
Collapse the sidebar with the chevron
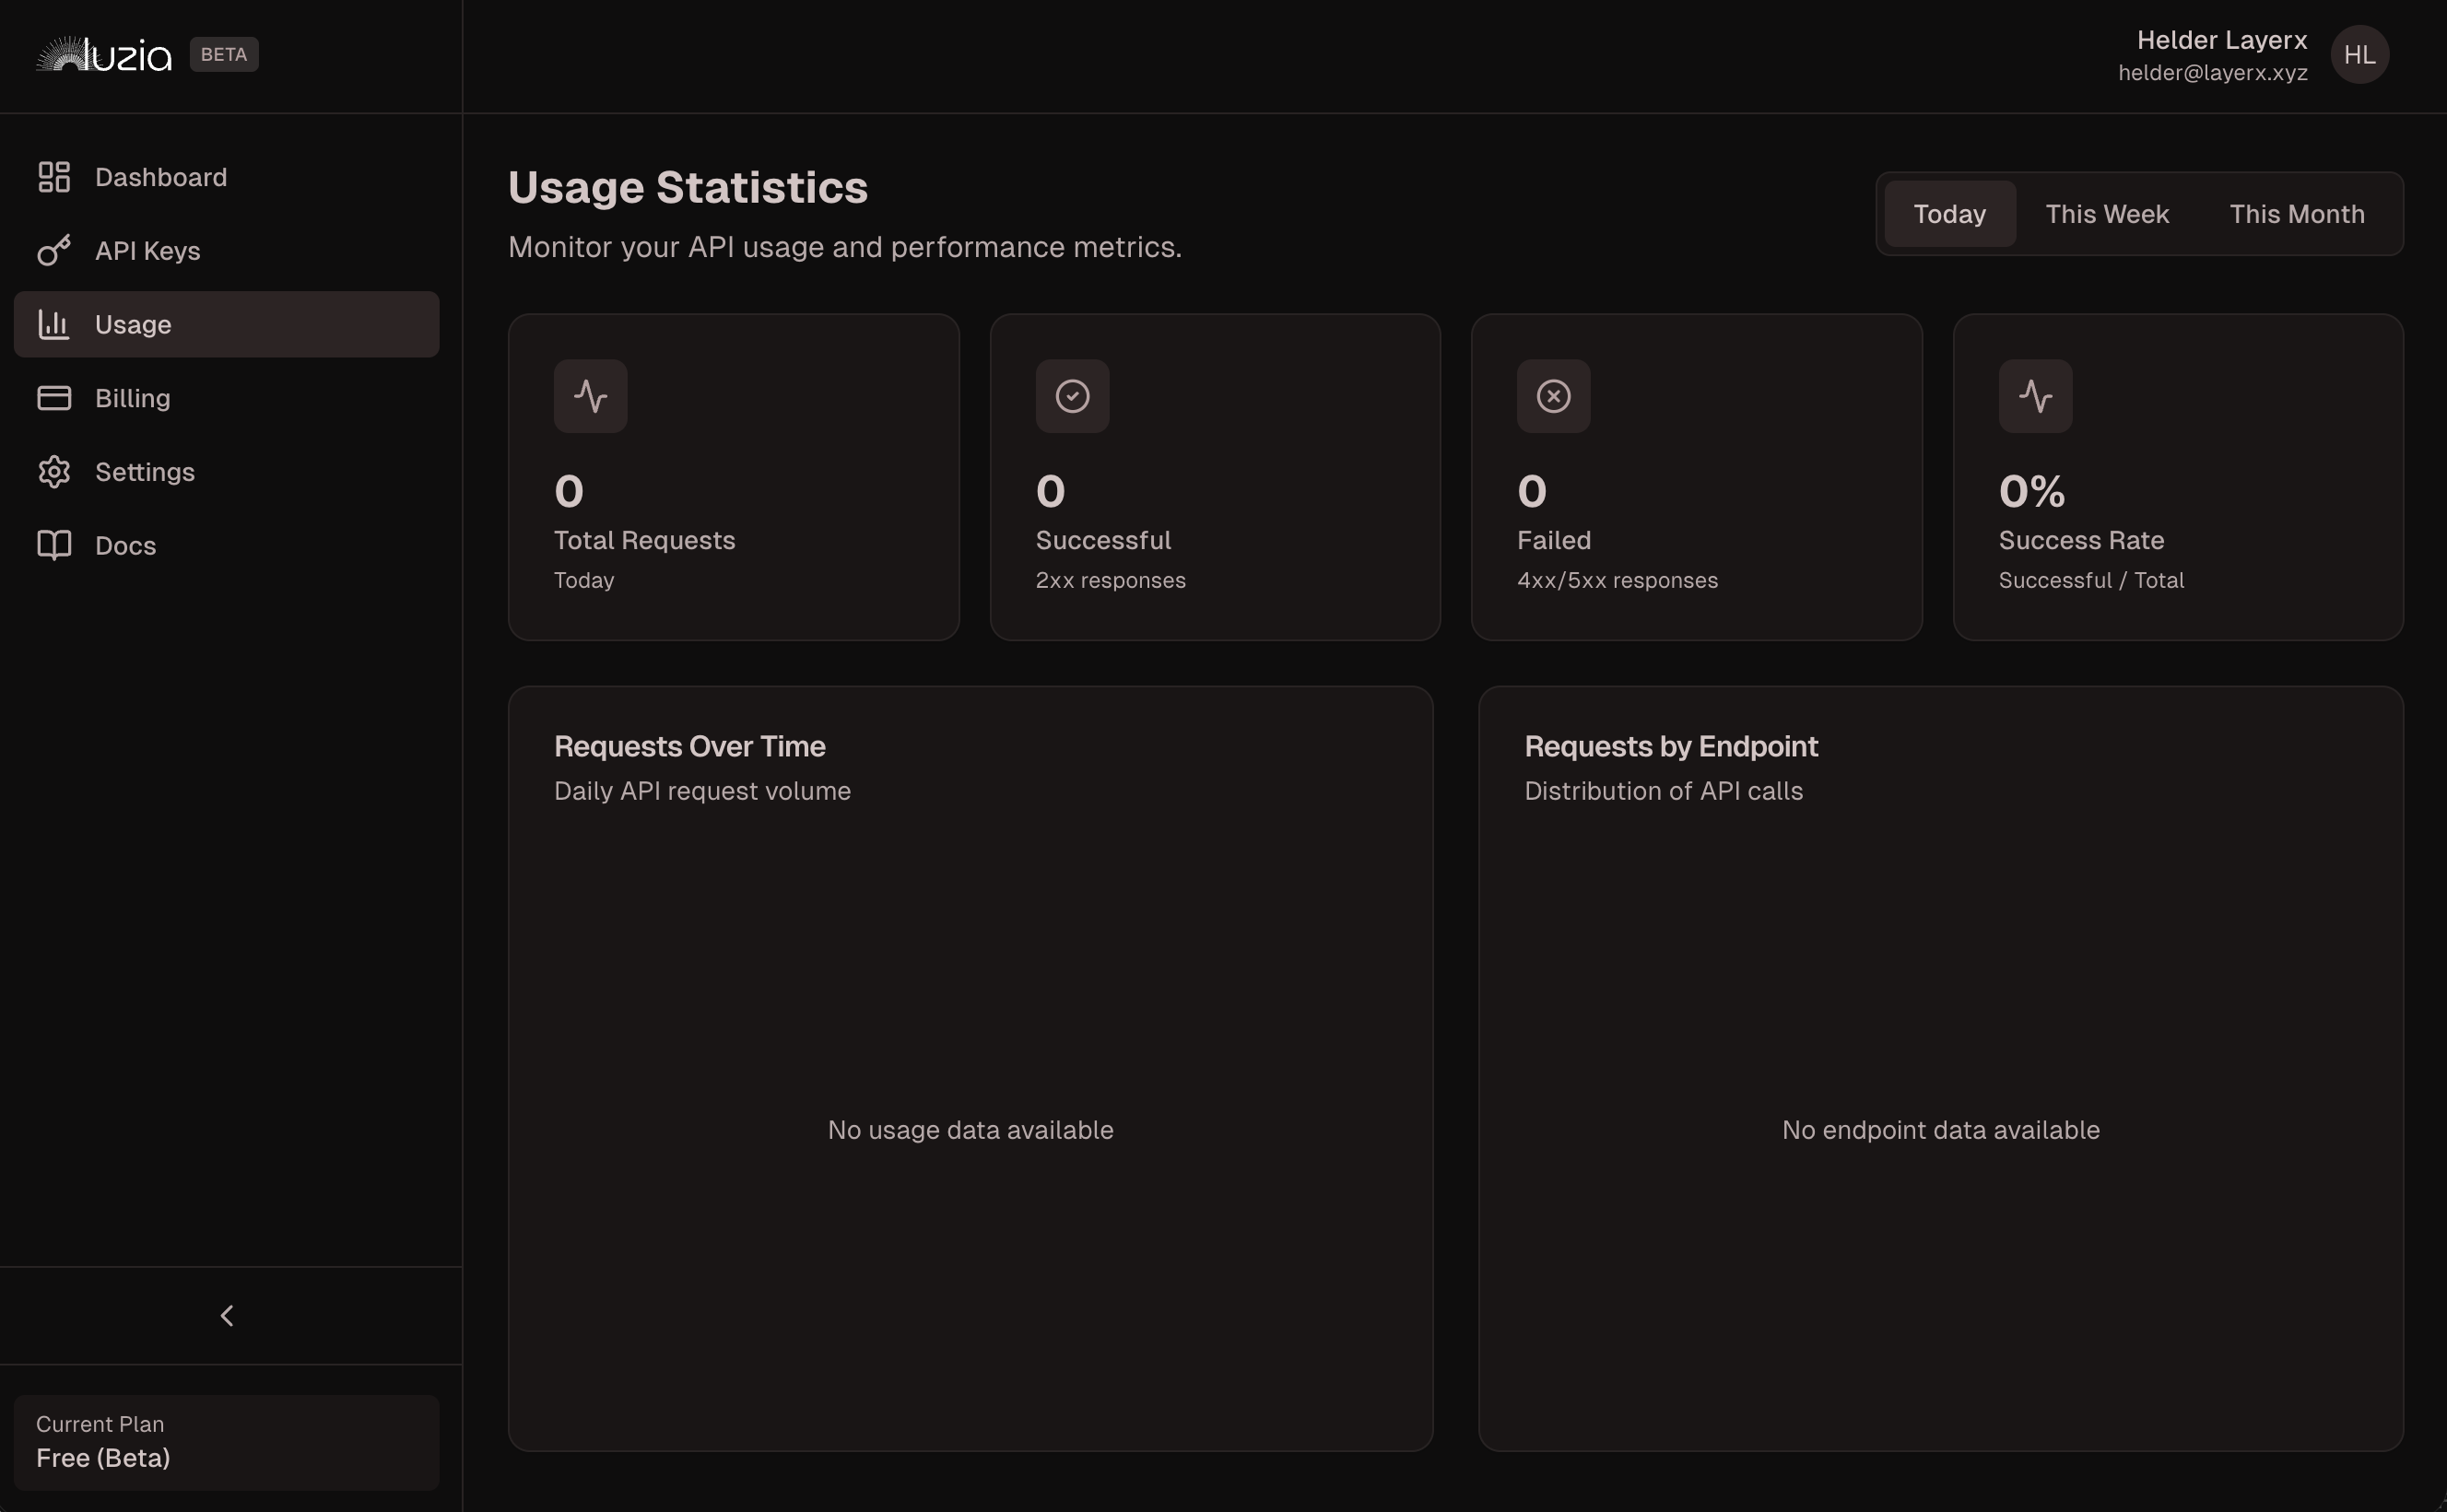coord(226,1315)
